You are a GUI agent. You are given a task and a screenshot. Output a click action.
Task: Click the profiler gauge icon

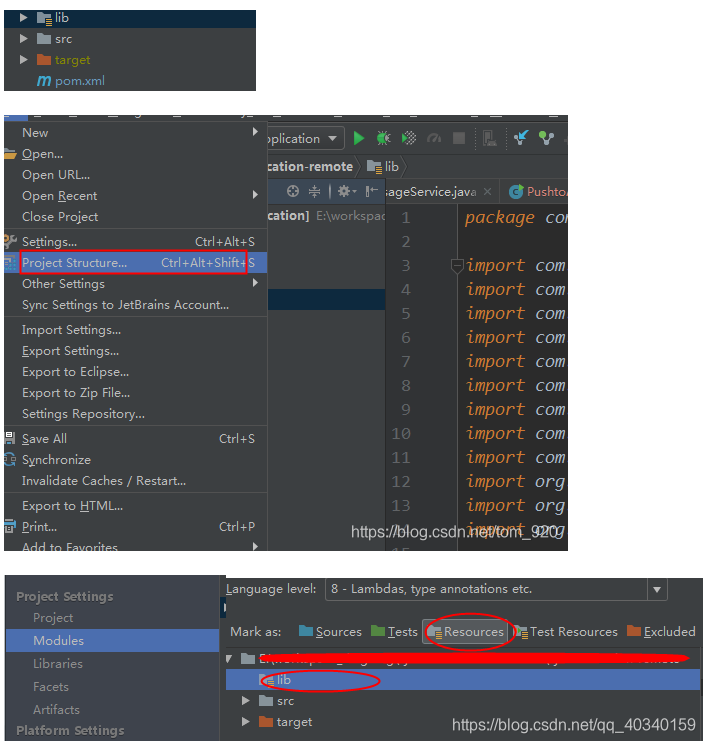coord(434,139)
